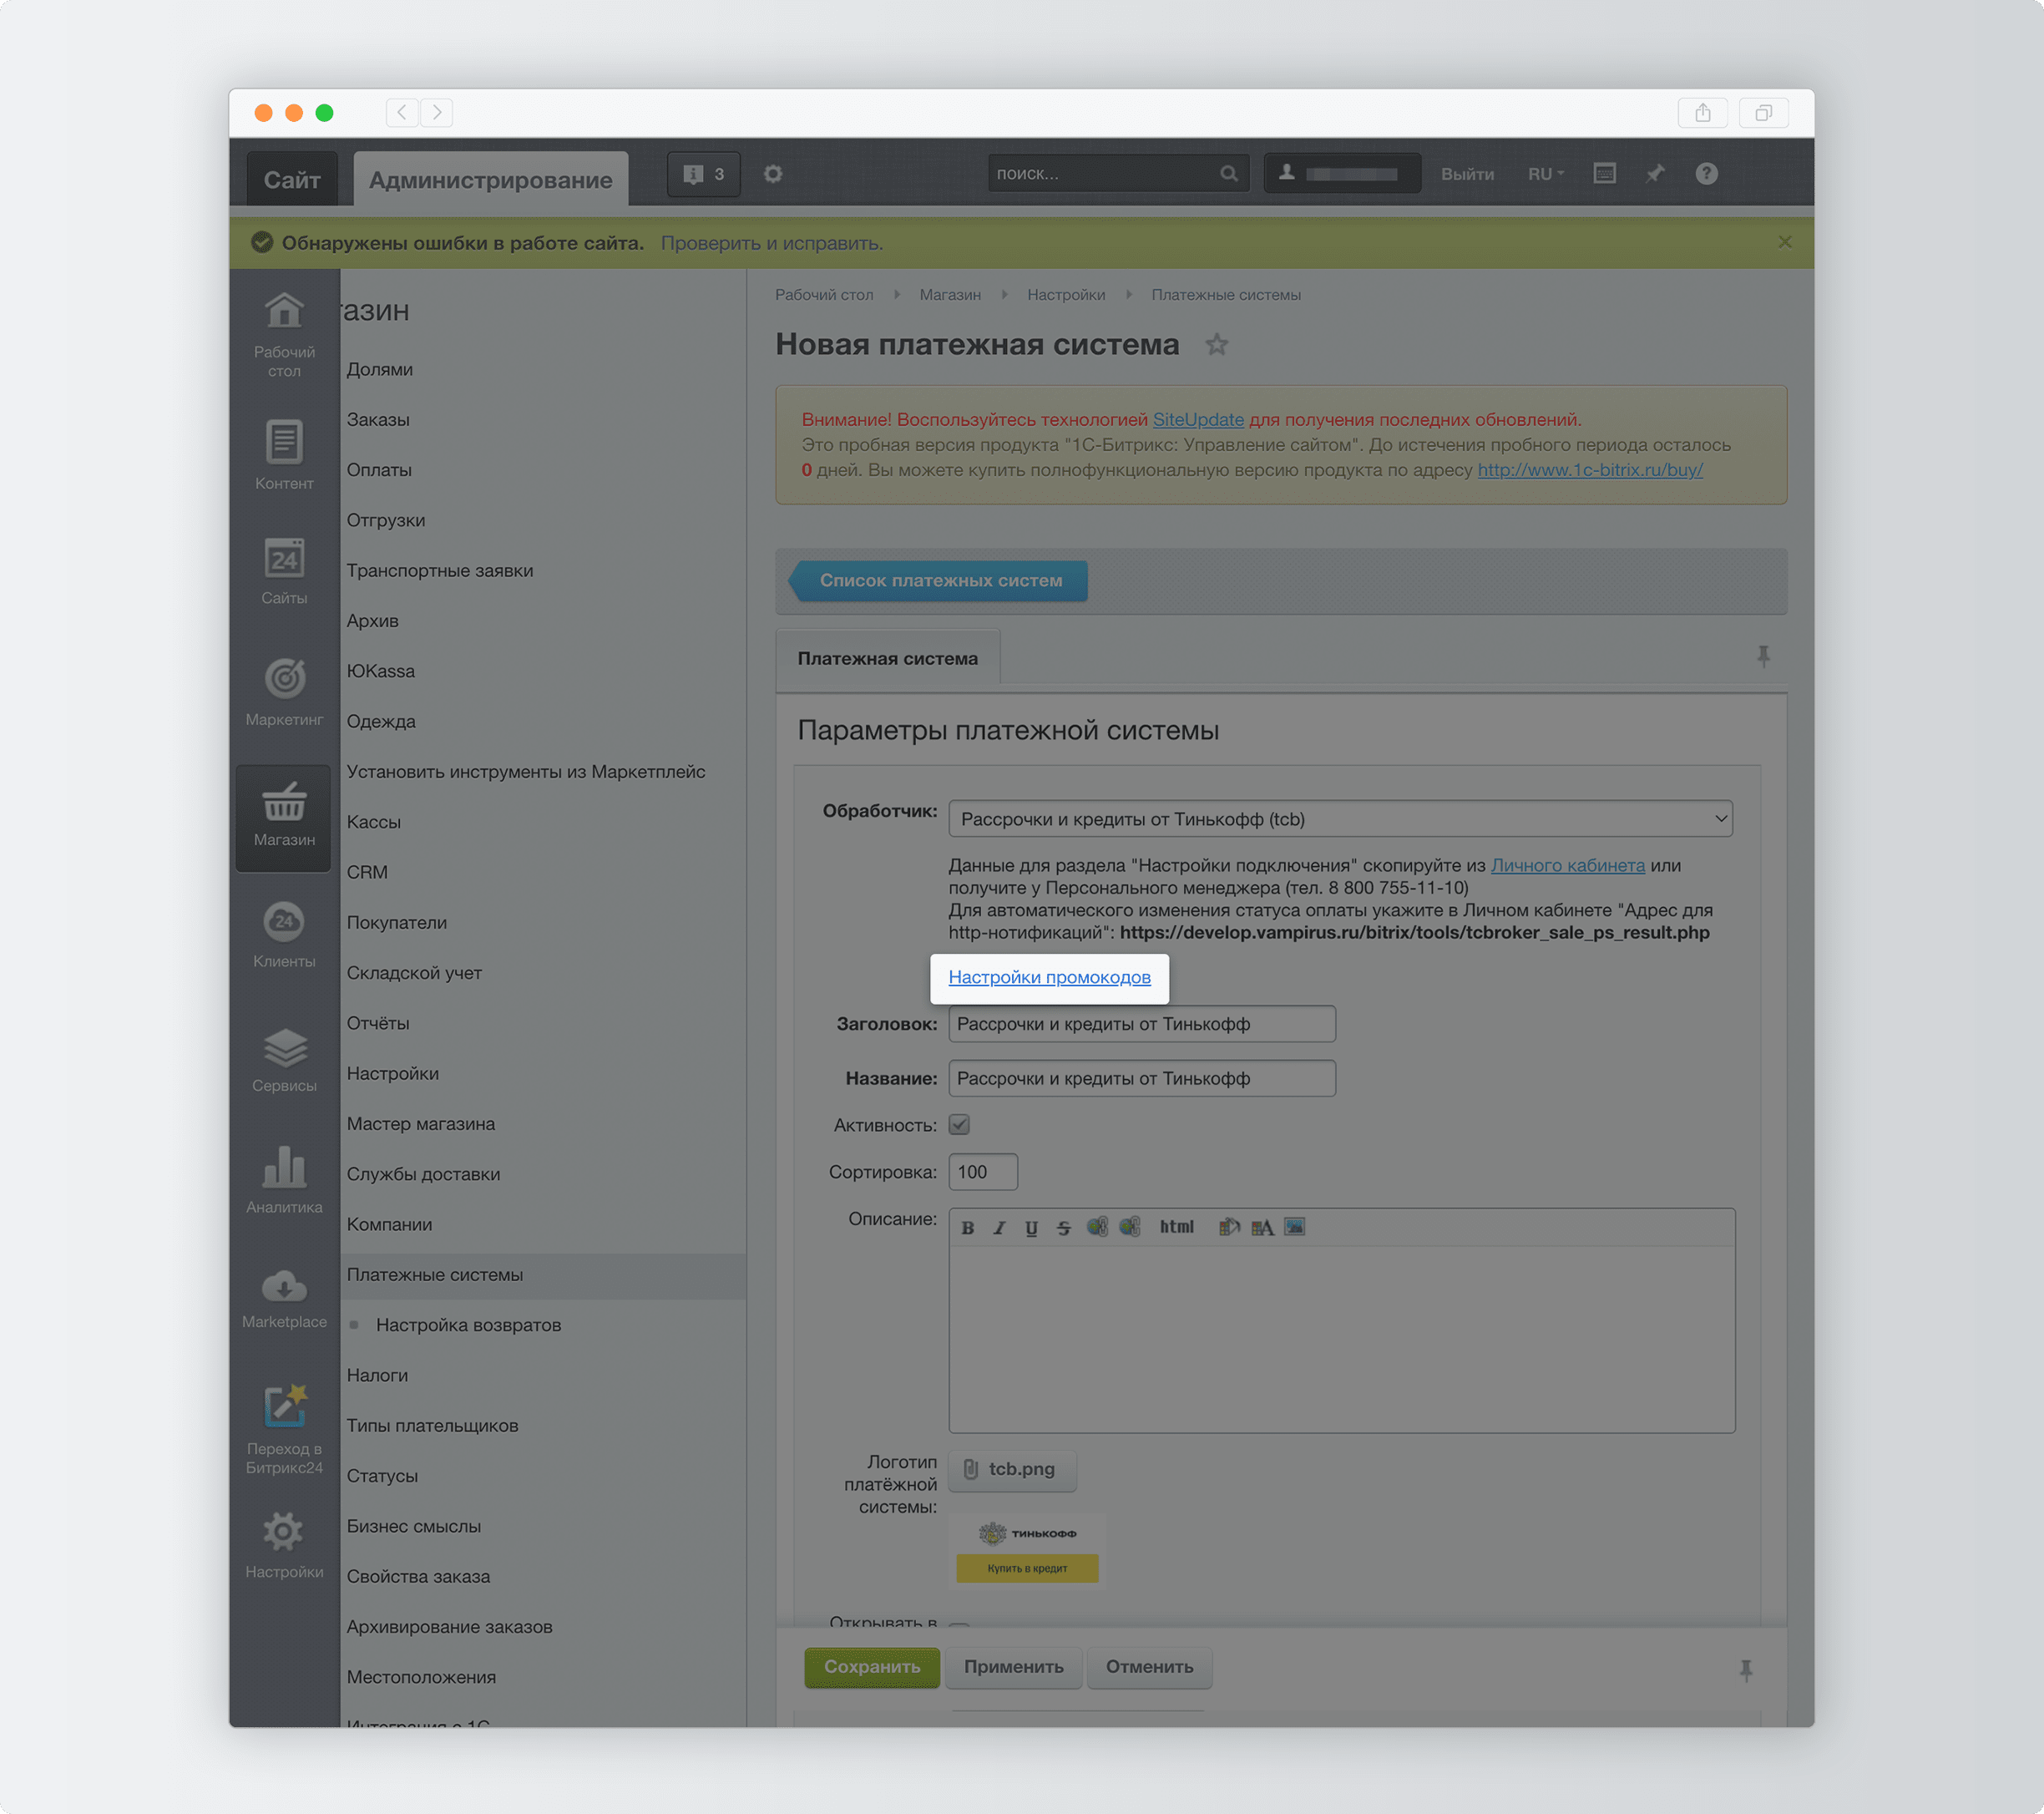Click the Сохранить button
The image size is (2044, 1814).
coord(871,1667)
